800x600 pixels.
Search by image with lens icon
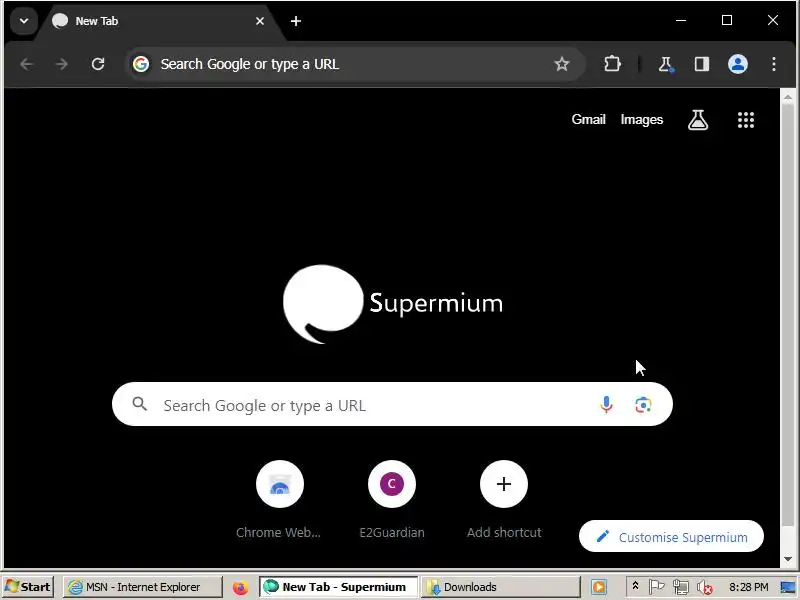[x=643, y=405]
